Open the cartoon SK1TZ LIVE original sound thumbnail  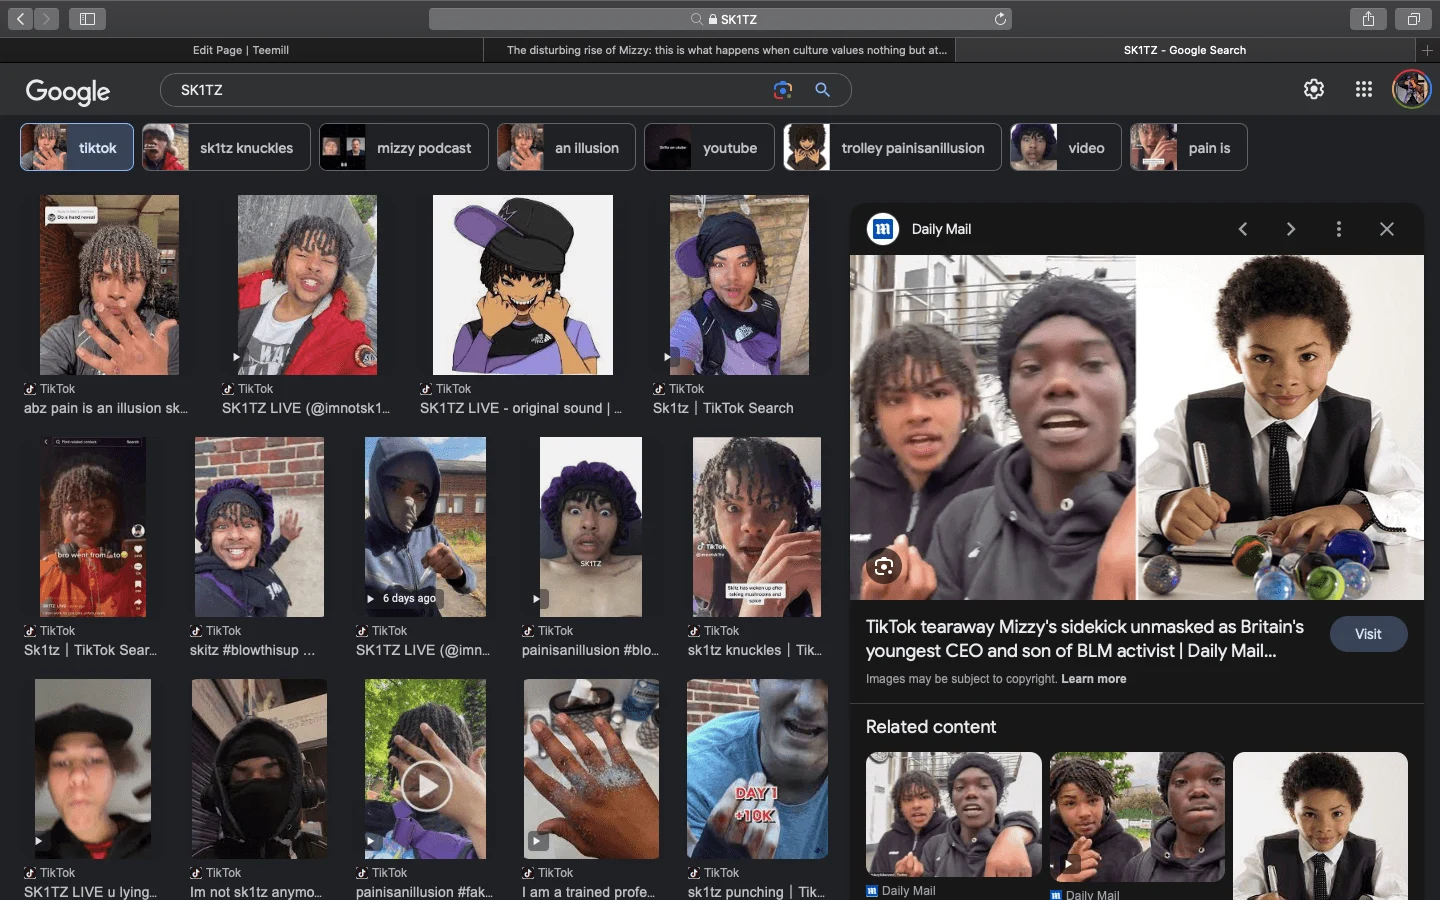tap(522, 285)
